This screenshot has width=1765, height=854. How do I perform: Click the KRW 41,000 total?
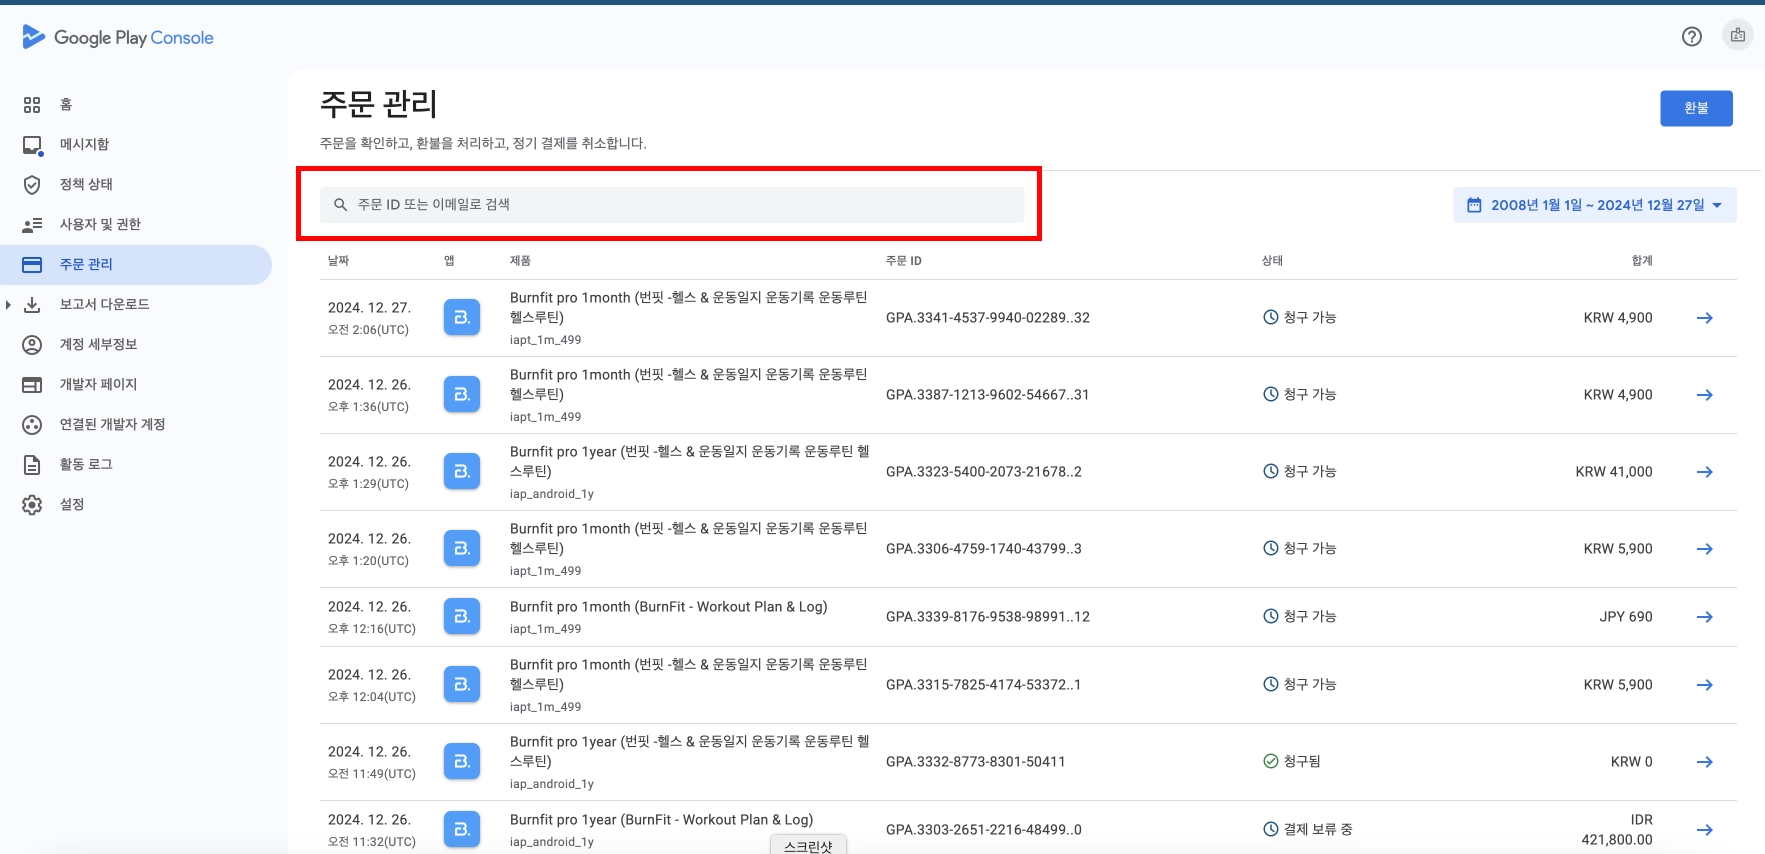1614,472
